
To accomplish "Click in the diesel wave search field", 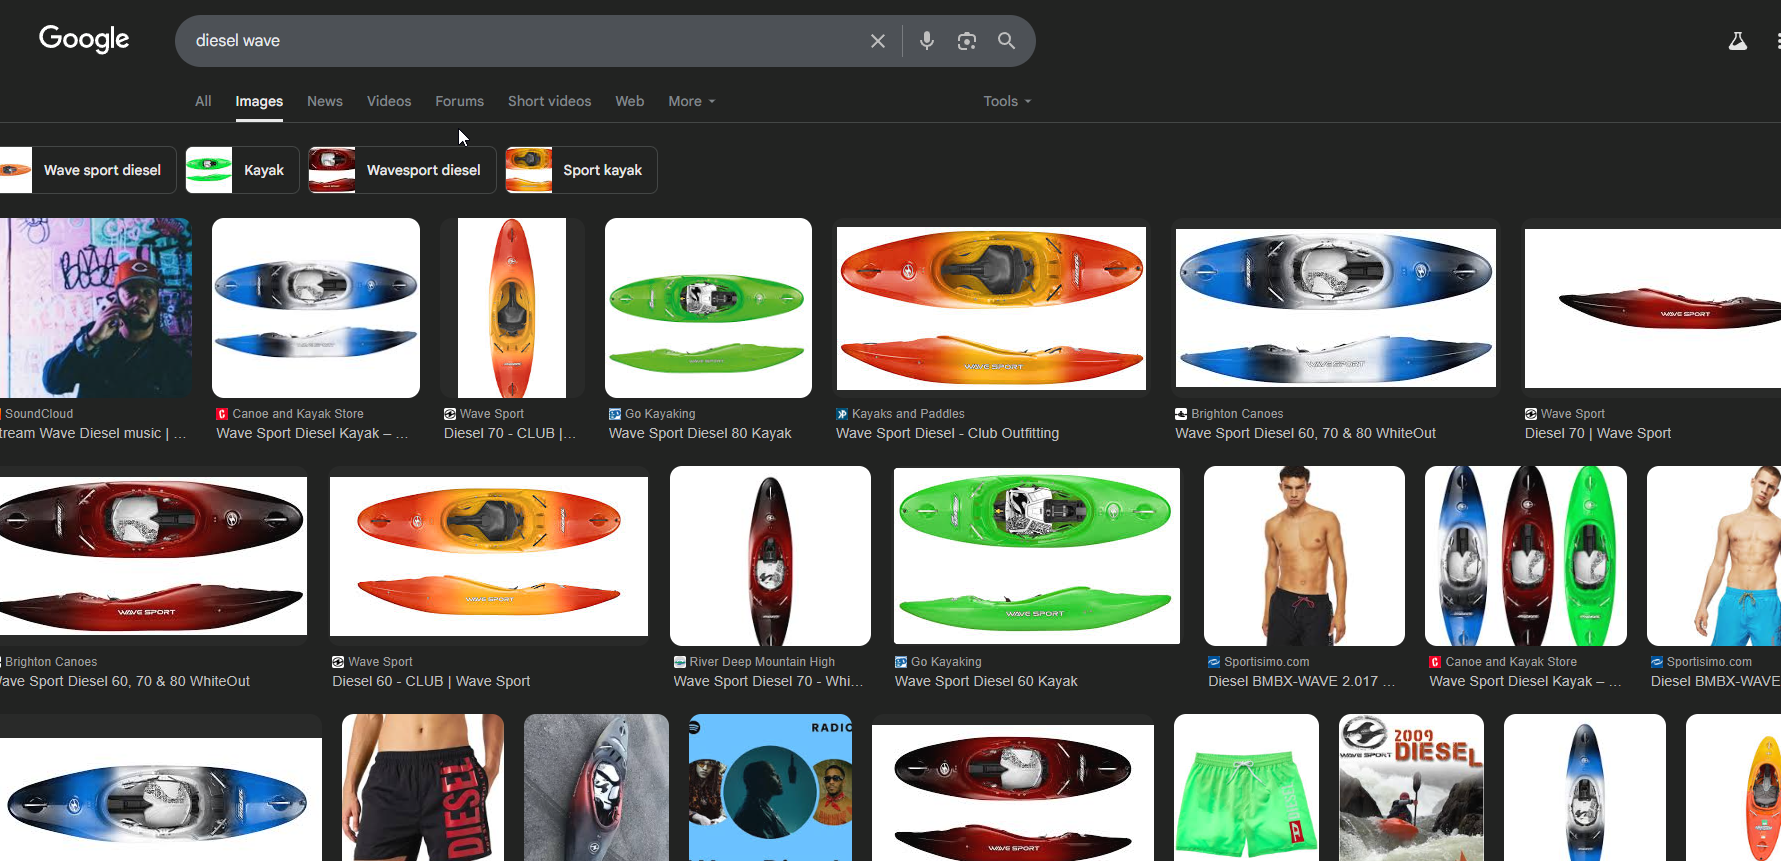I will click(x=520, y=41).
